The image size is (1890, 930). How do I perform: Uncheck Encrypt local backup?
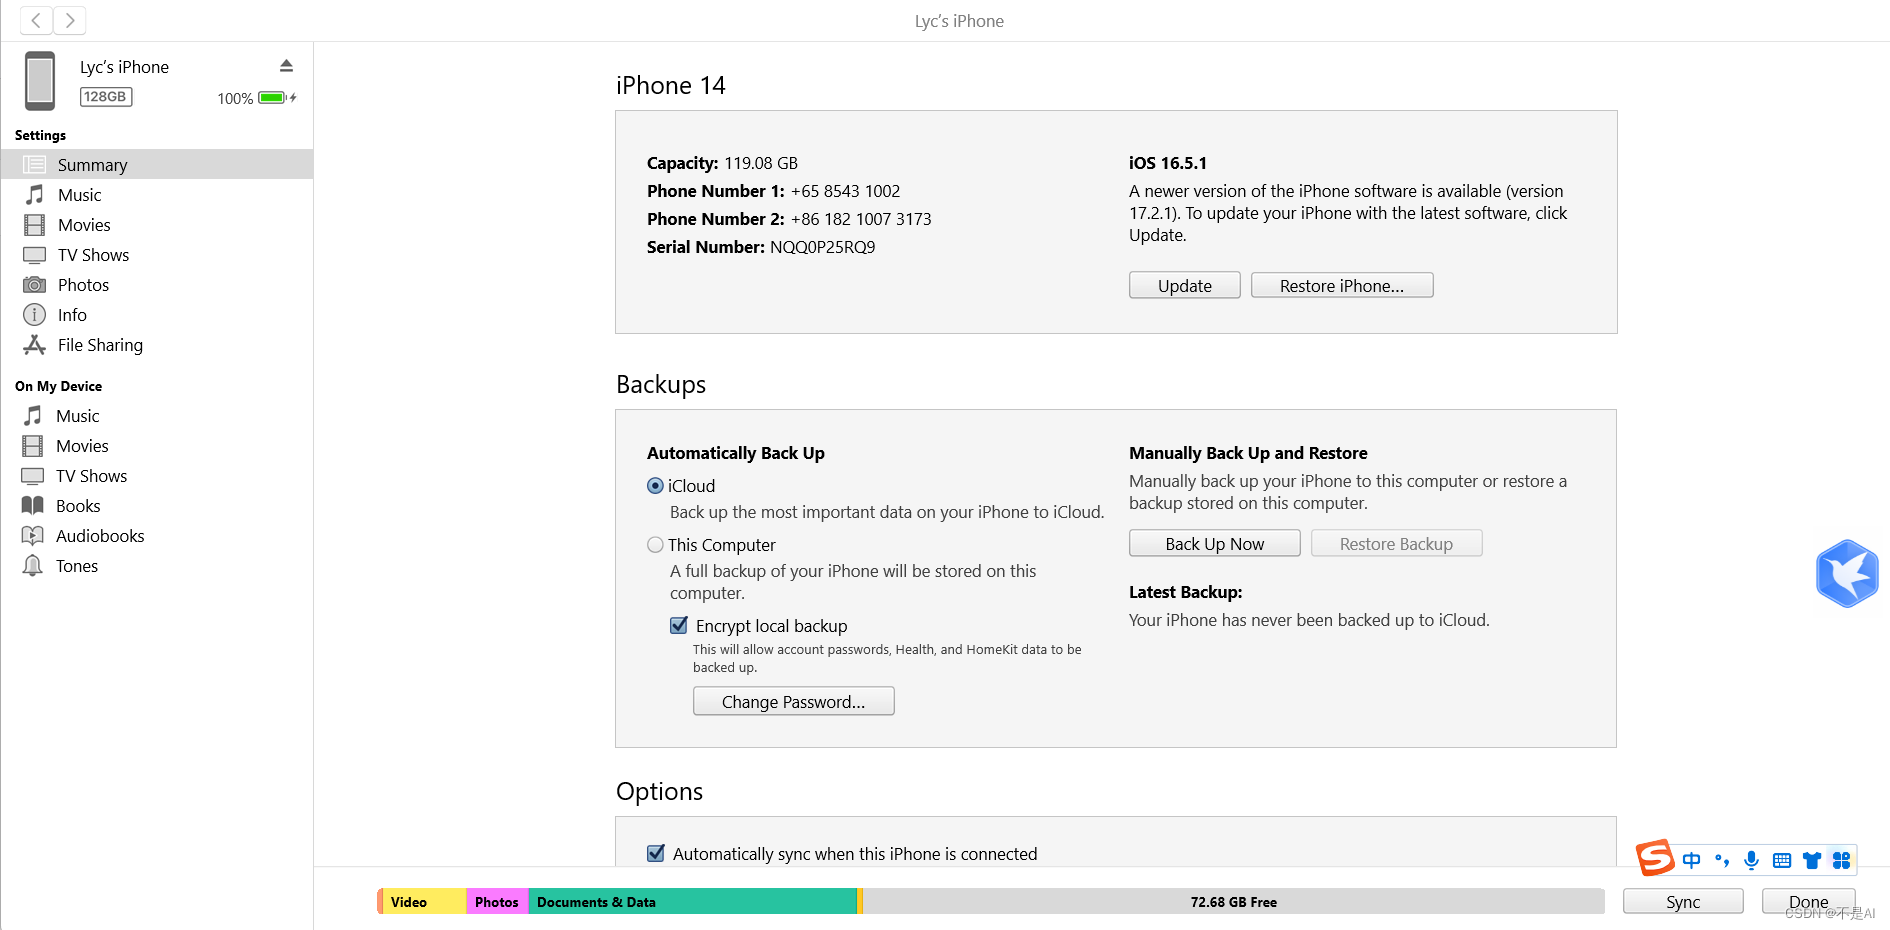point(679,625)
